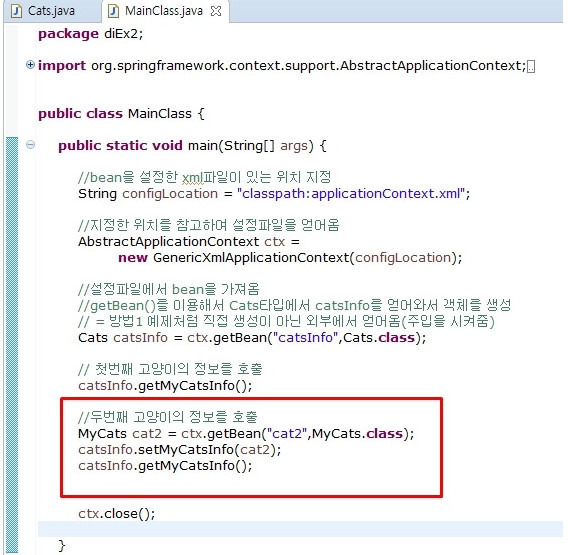Click the '//getBean()를 이용해서' comment line

point(295,305)
